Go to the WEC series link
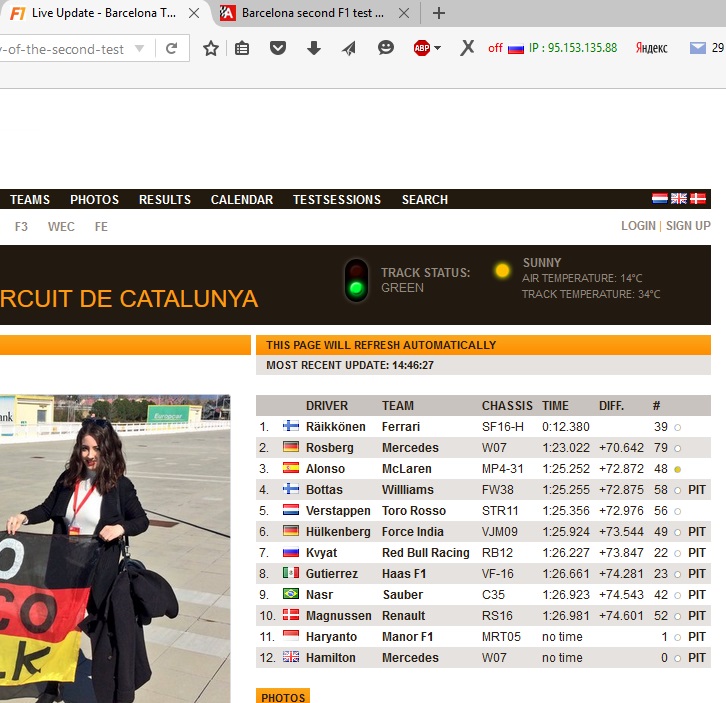Viewport: 726px width, 703px height. point(61,226)
